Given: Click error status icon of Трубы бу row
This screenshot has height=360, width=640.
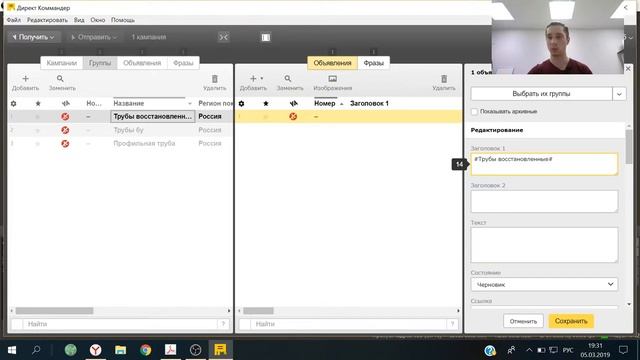Looking at the screenshot, I should click(x=65, y=130).
